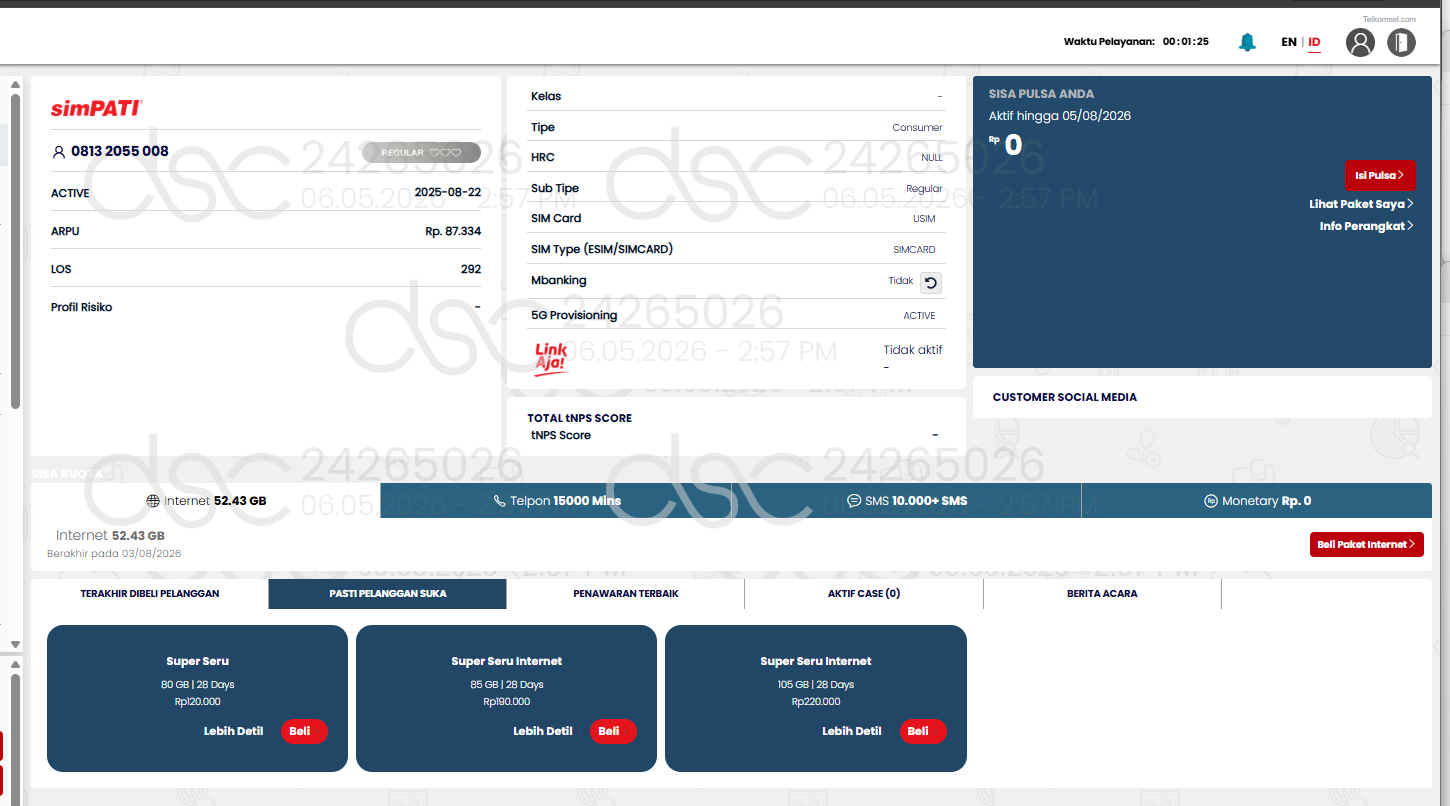This screenshot has width=1450, height=806.
Task: Click the Isi Pulsa button
Action: (1380, 175)
